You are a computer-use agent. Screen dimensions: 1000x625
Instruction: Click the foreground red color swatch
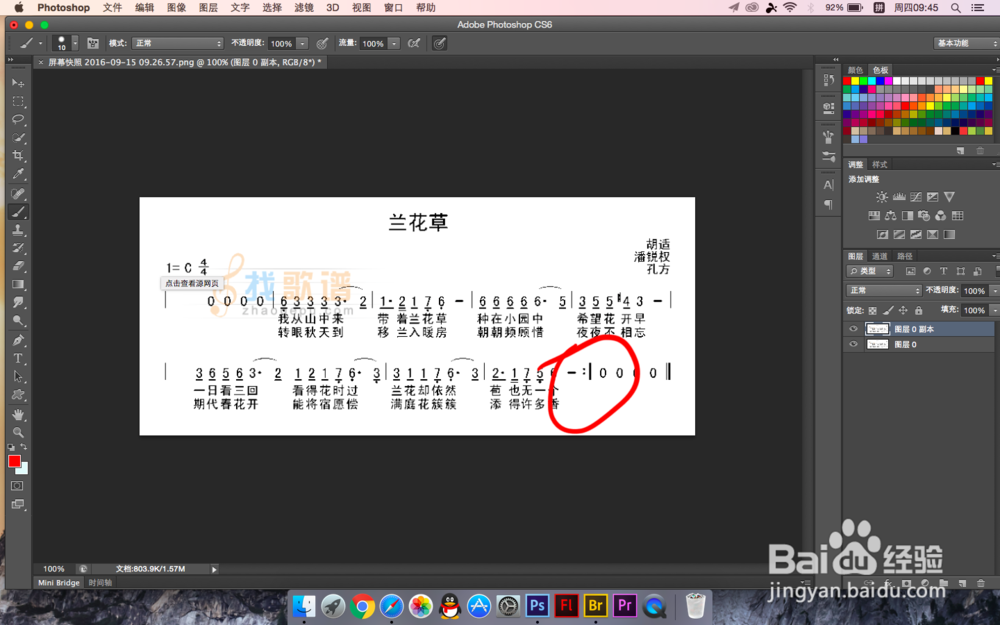pos(14,461)
